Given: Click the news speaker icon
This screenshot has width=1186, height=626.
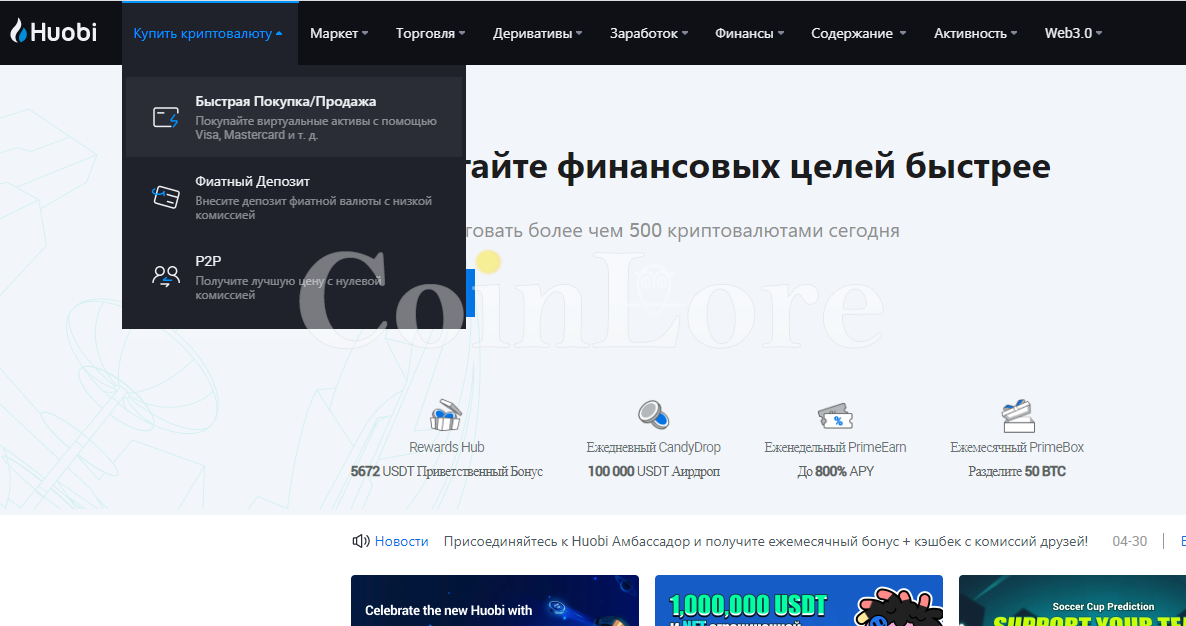Looking at the screenshot, I should 361,541.
